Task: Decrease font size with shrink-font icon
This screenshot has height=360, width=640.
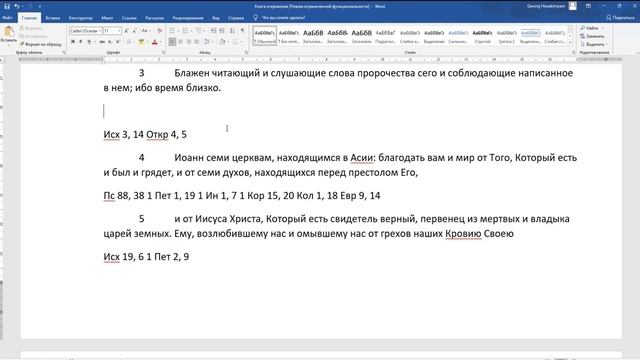Action: pos(134,31)
